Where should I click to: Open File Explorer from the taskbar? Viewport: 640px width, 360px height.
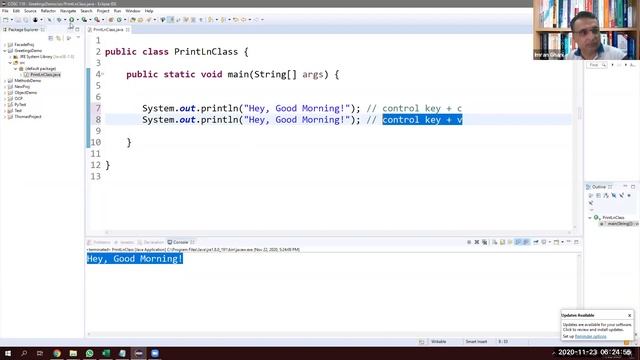tap(73, 353)
